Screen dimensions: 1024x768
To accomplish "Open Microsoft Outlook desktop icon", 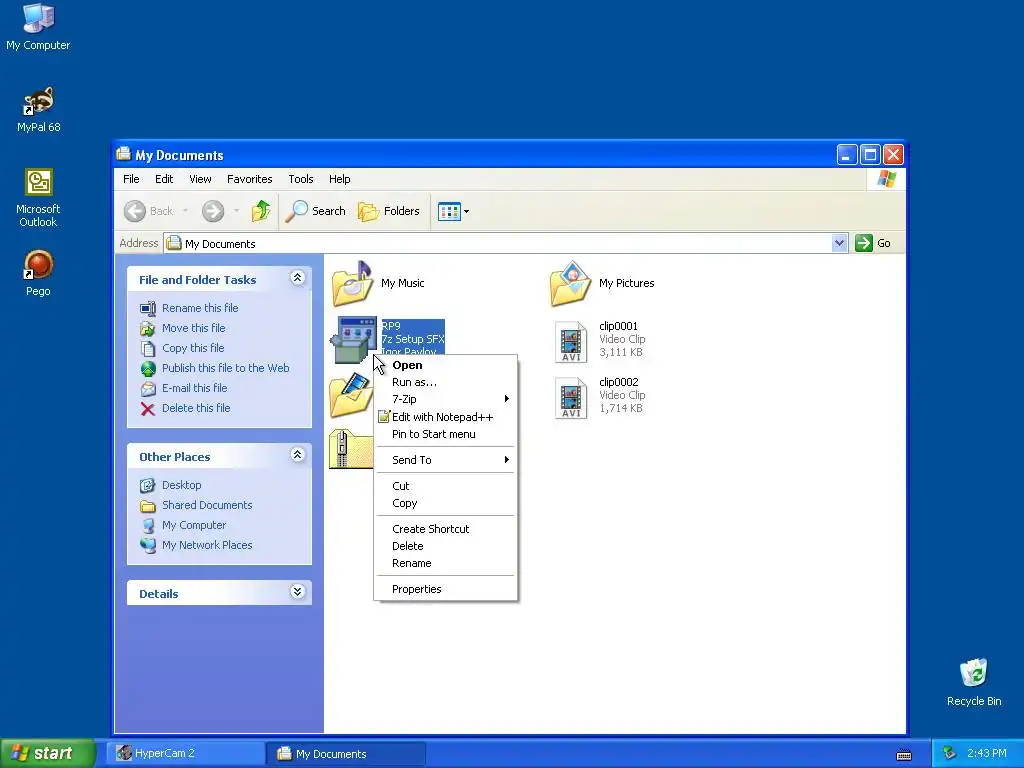I will coord(38,198).
